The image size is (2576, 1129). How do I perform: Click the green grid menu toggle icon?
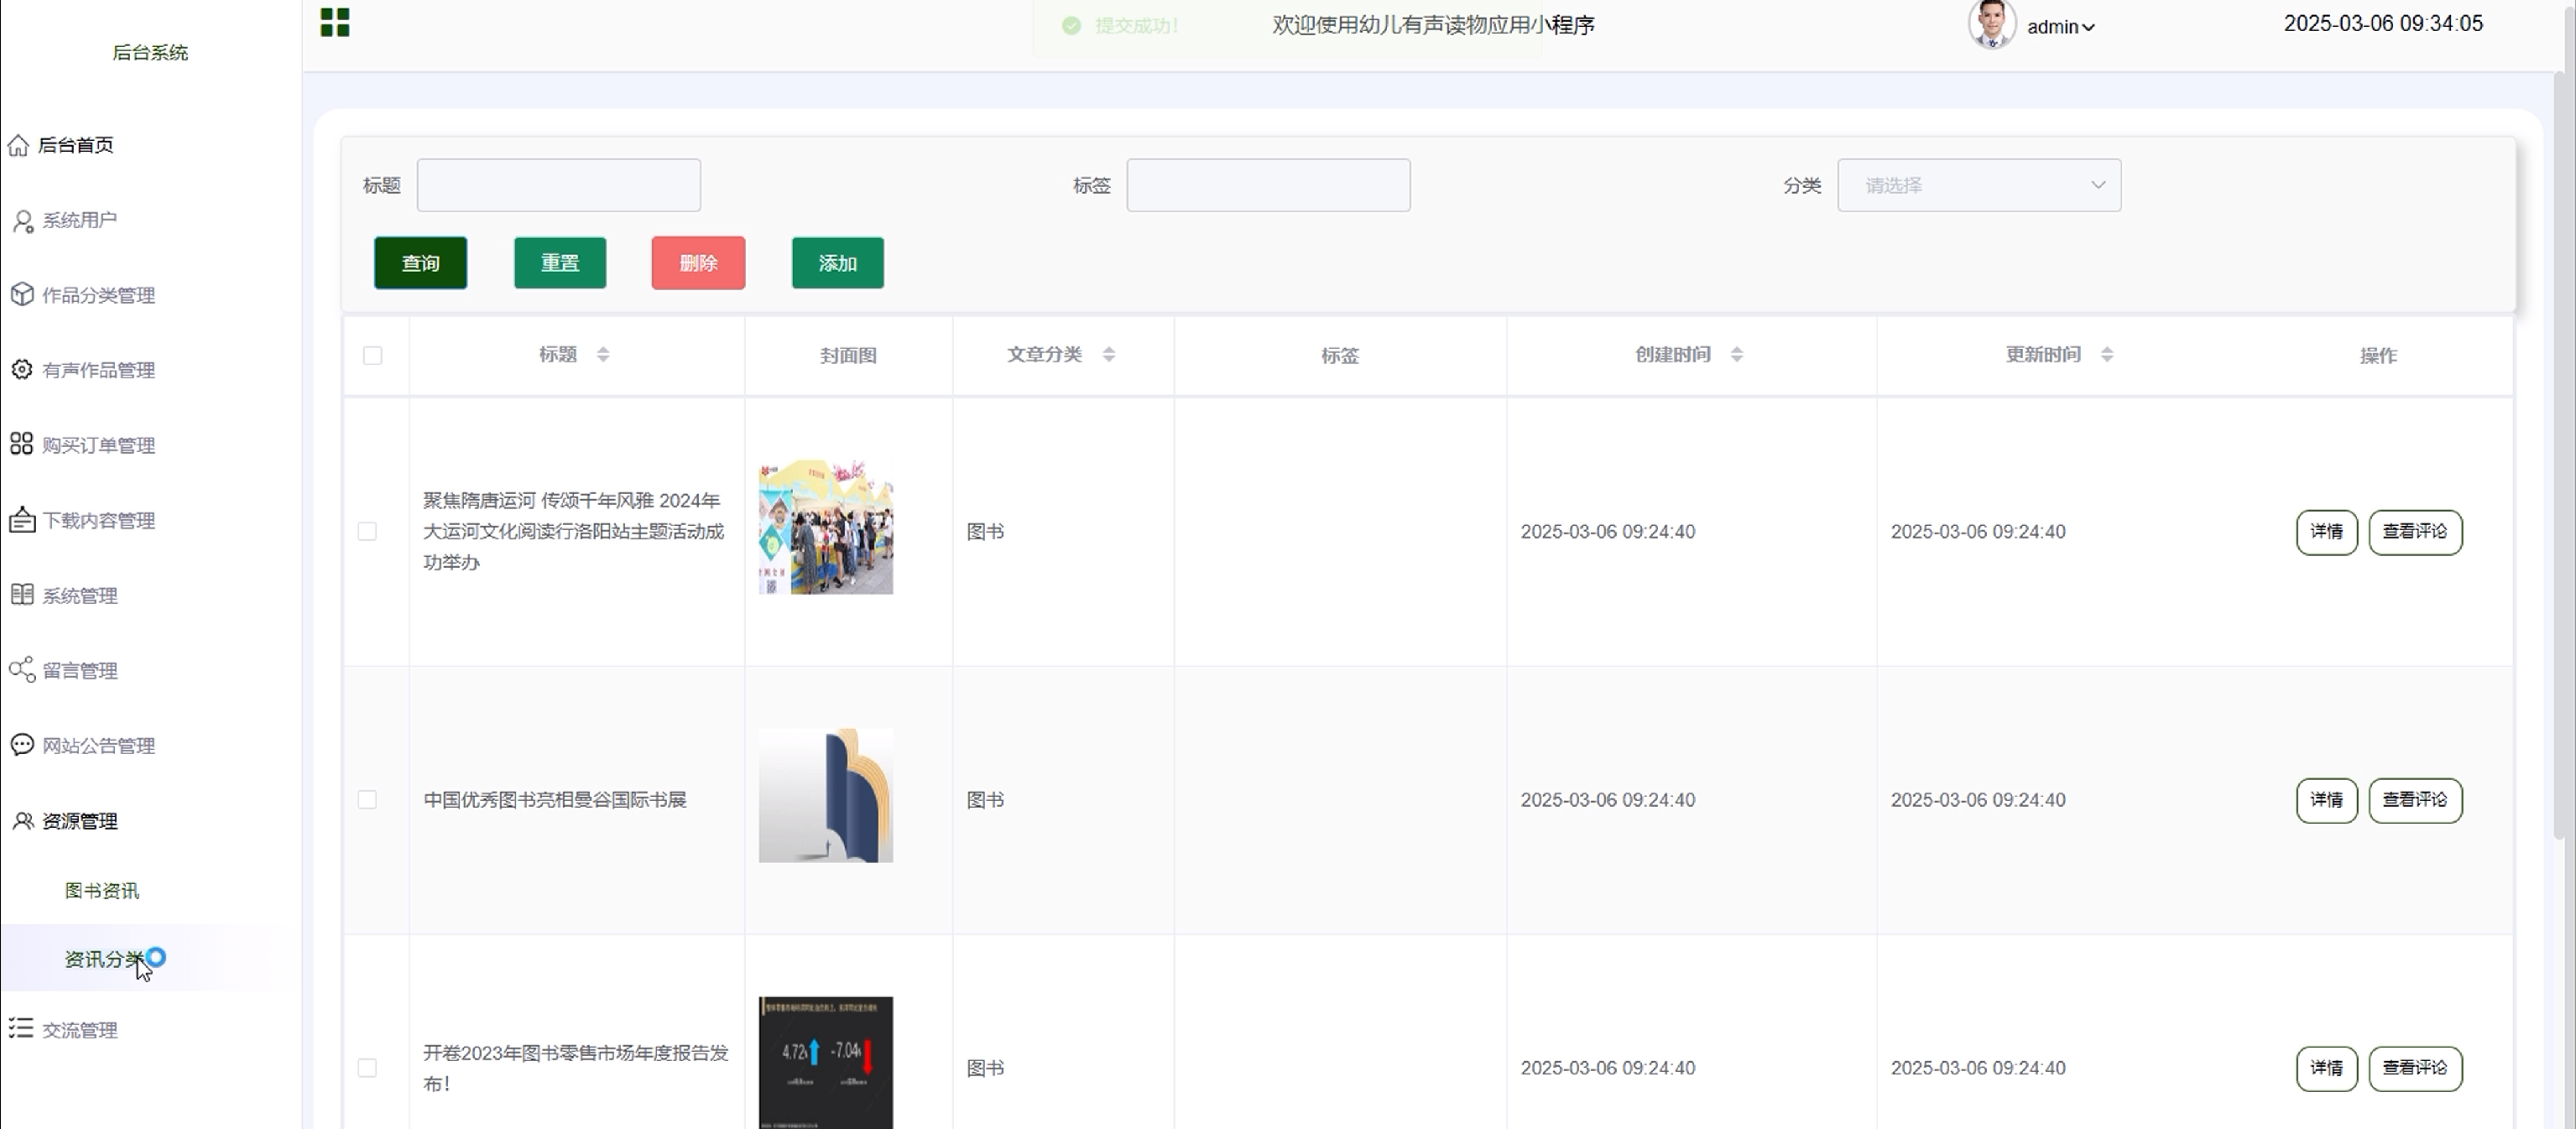pos(335,22)
